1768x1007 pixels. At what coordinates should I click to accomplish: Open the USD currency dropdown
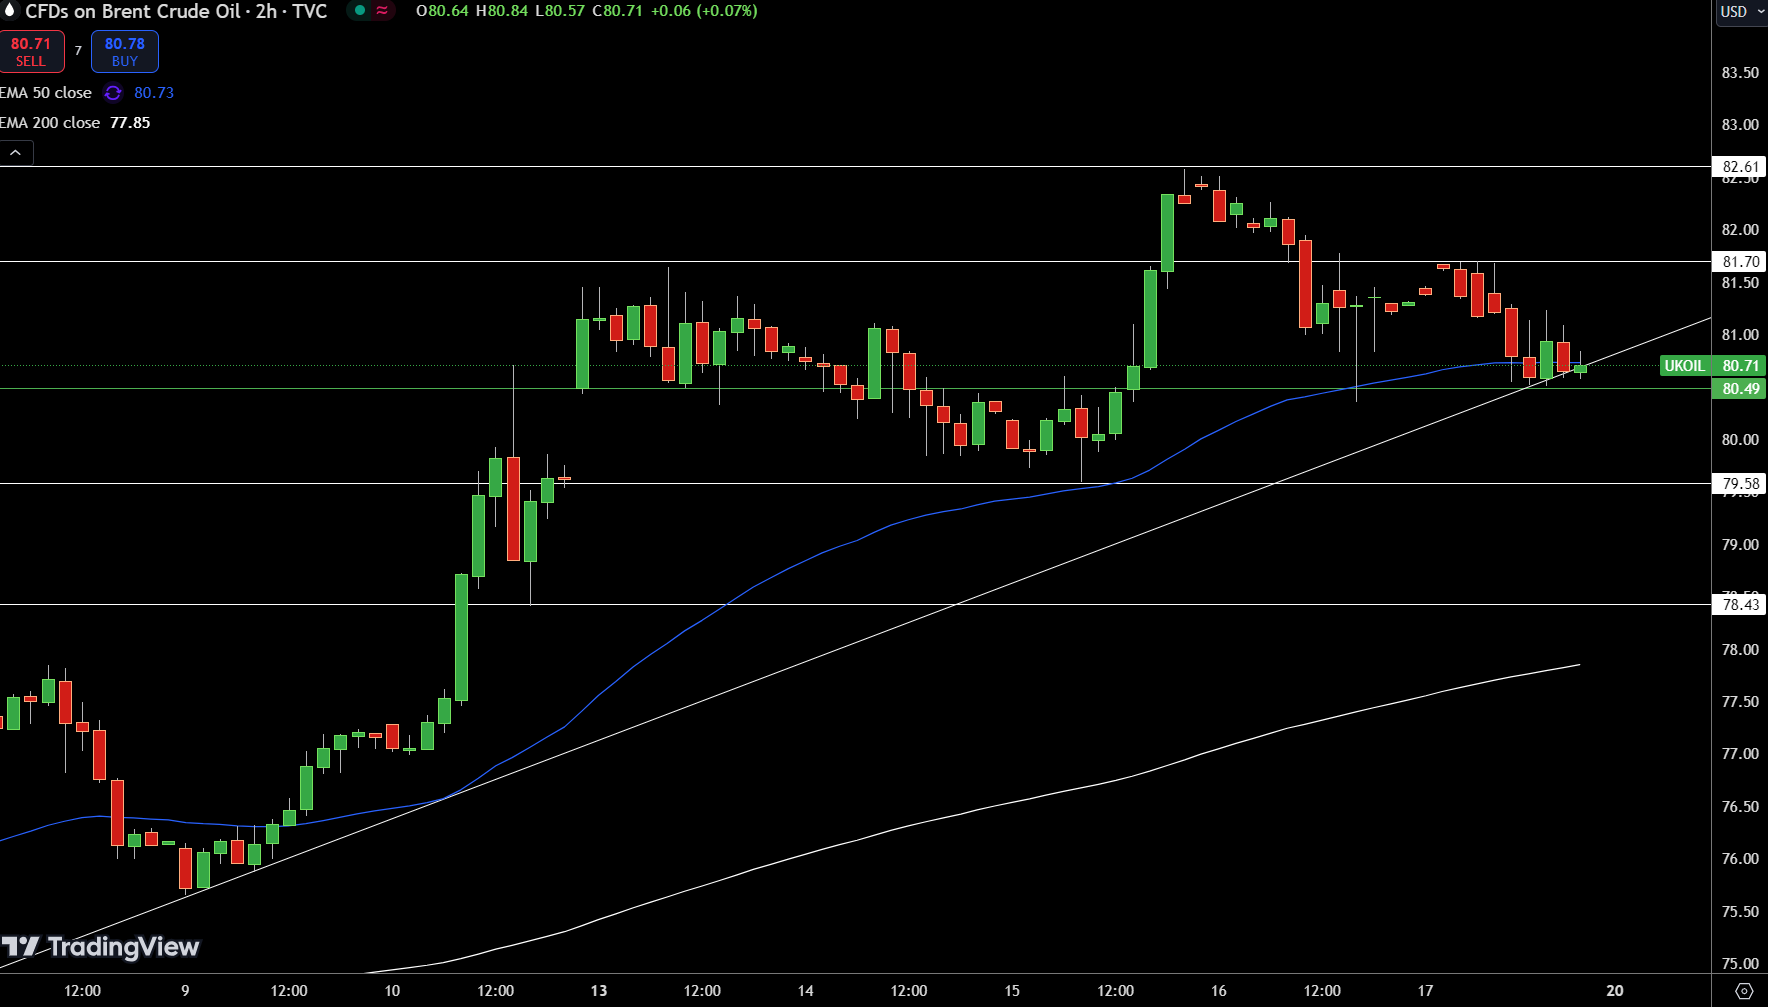point(1742,12)
